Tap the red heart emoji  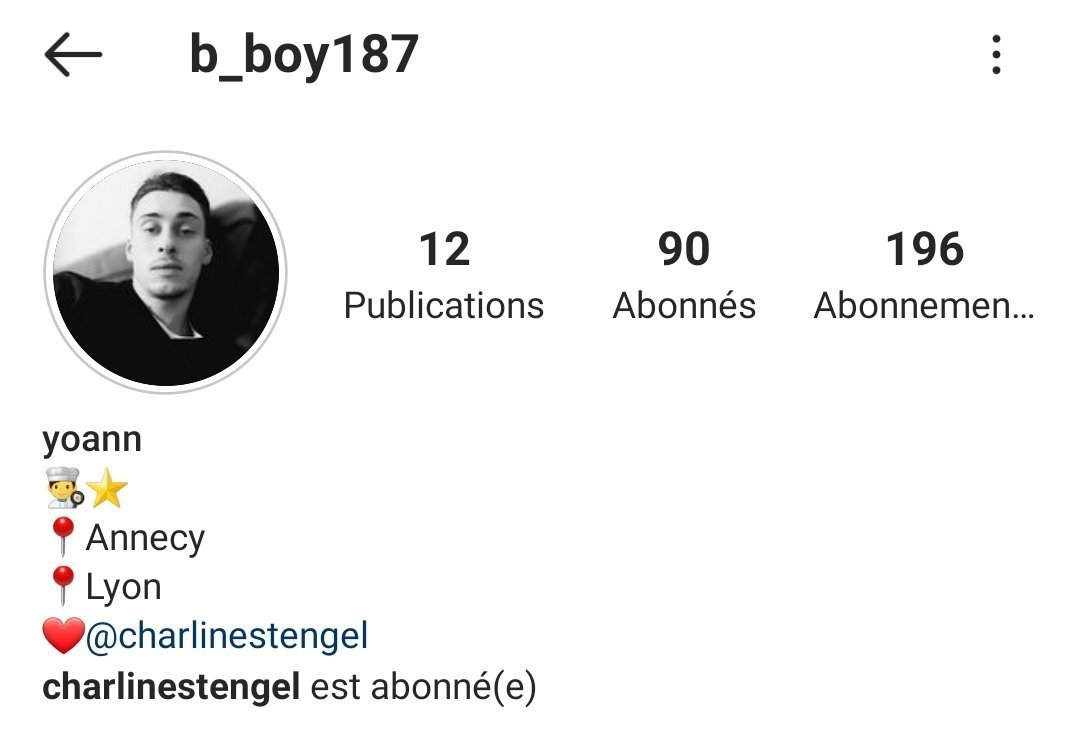point(63,636)
